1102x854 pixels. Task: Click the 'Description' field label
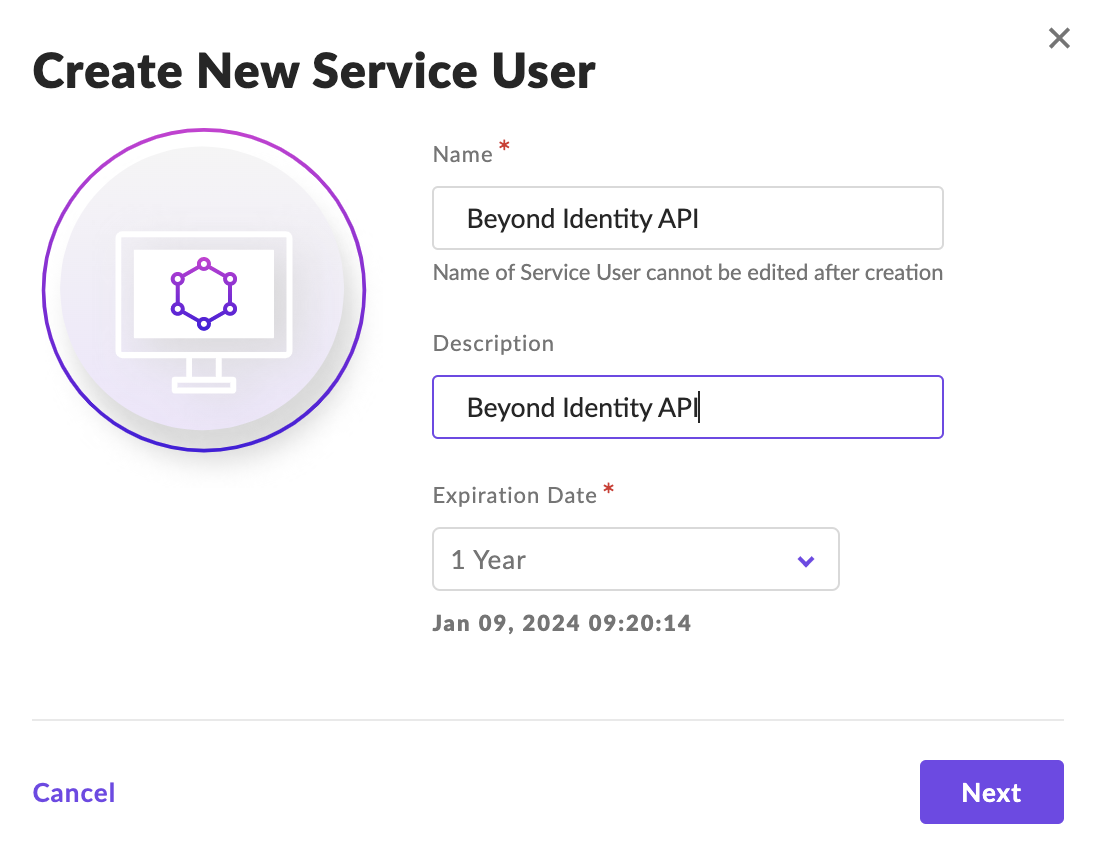pyautogui.click(x=493, y=344)
